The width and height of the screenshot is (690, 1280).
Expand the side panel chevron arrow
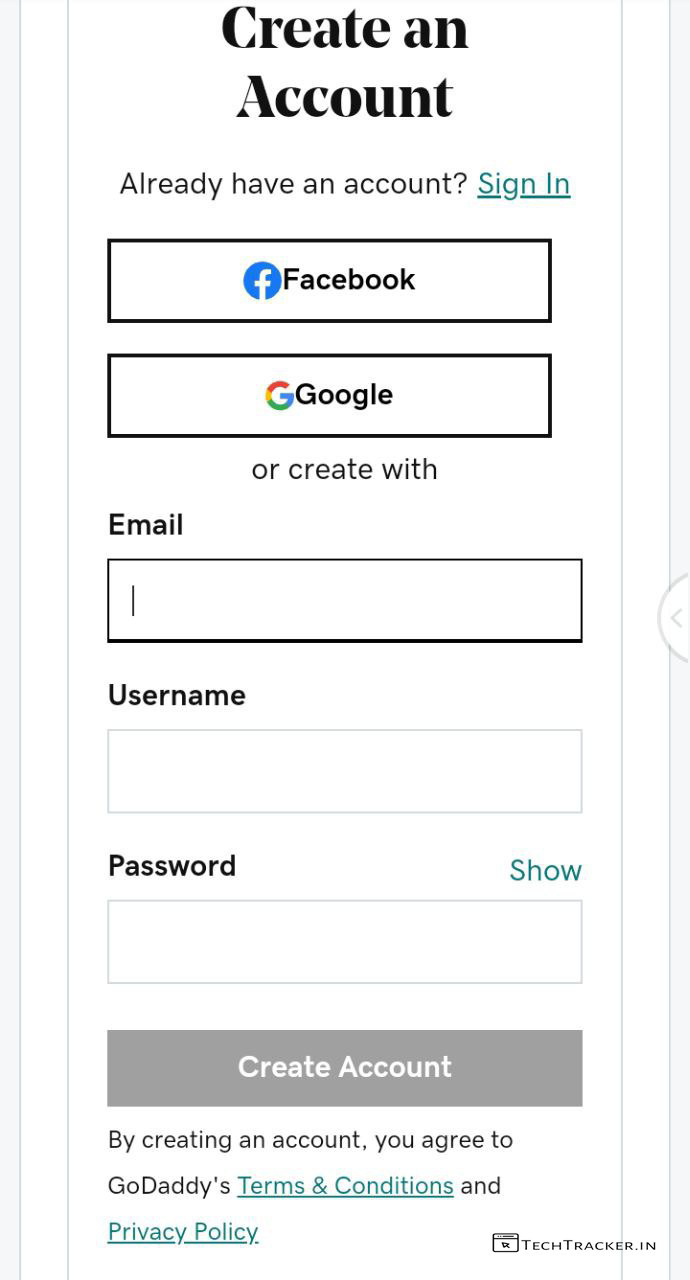pyautogui.click(x=677, y=618)
